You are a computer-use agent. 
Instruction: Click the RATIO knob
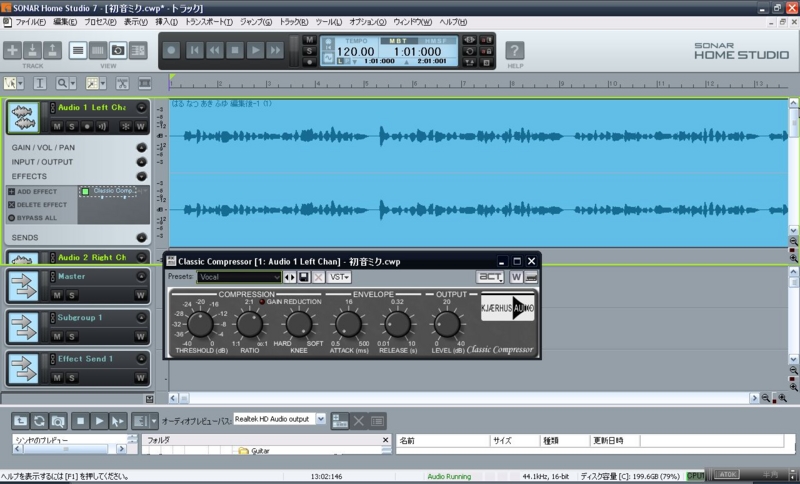tap(249, 324)
